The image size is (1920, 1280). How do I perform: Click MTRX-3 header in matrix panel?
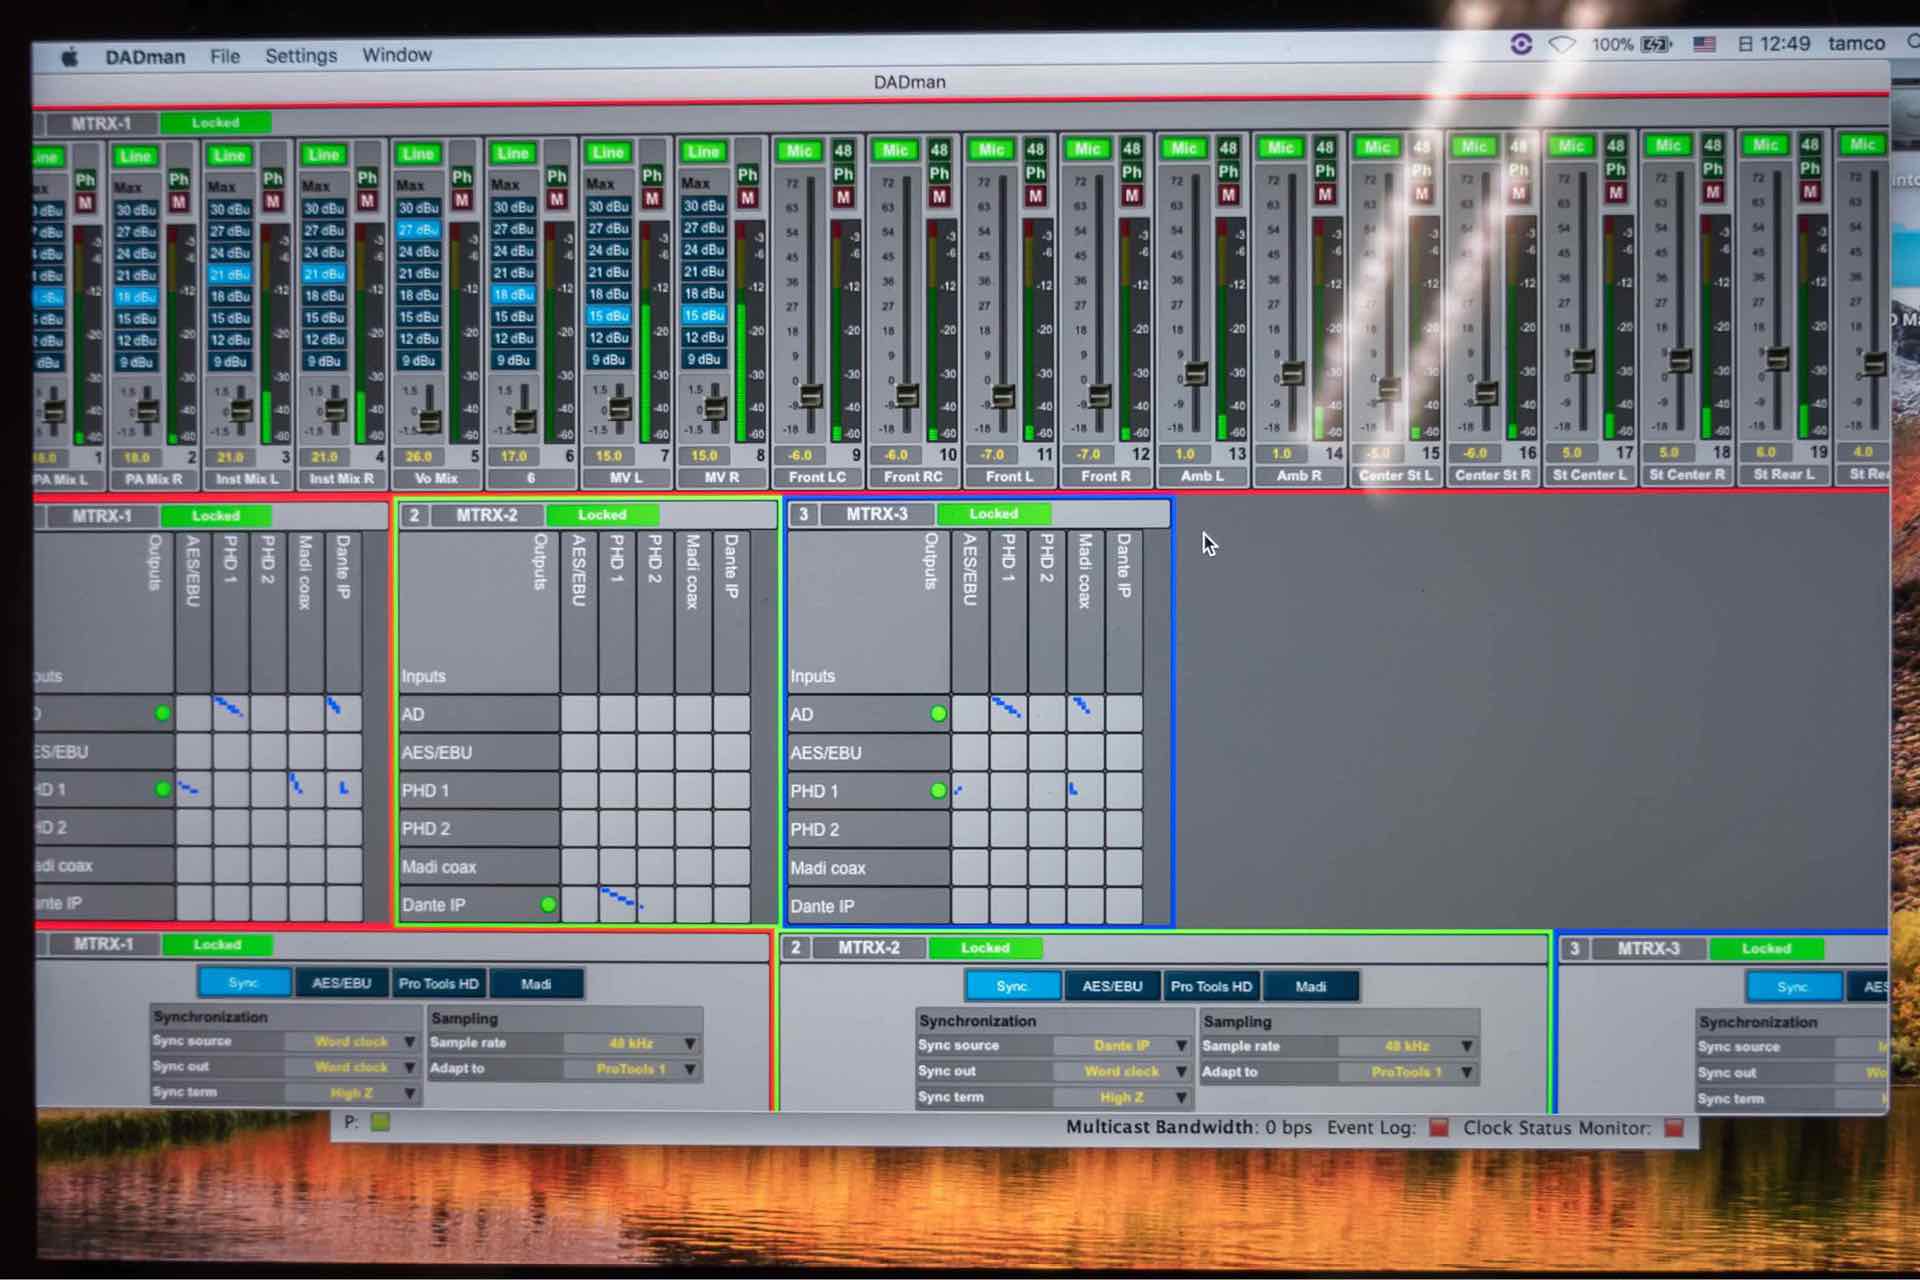(877, 514)
